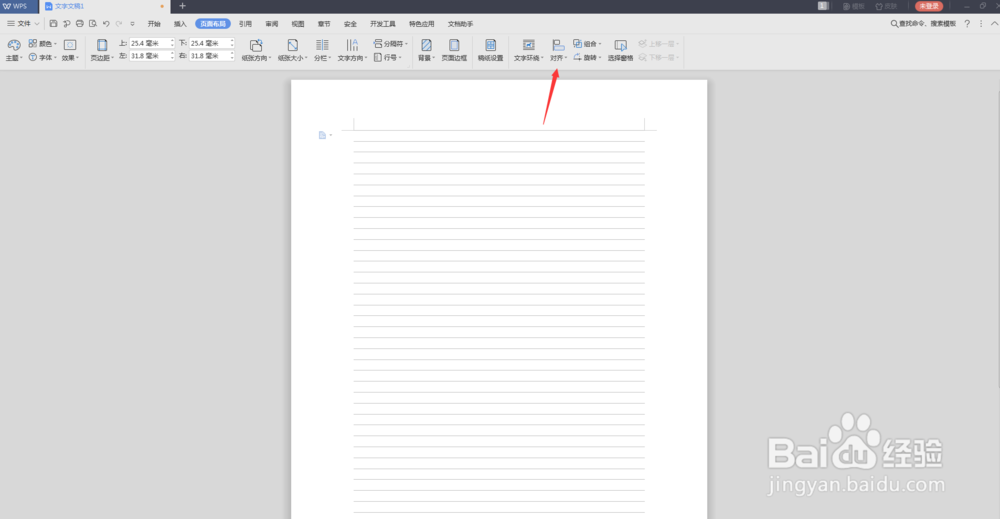Open the 对齐 align menu
1000x519 pixels.
558,50
